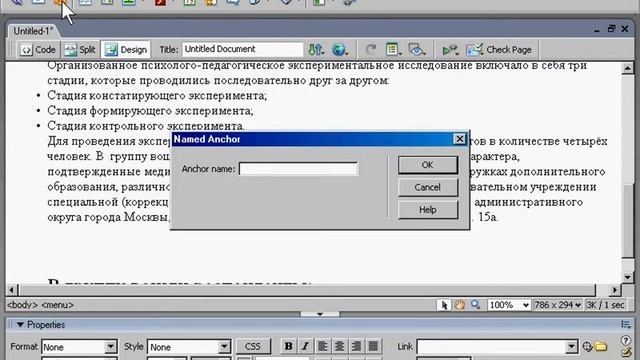Select the <menu> tag in tag selector

click(x=58, y=305)
